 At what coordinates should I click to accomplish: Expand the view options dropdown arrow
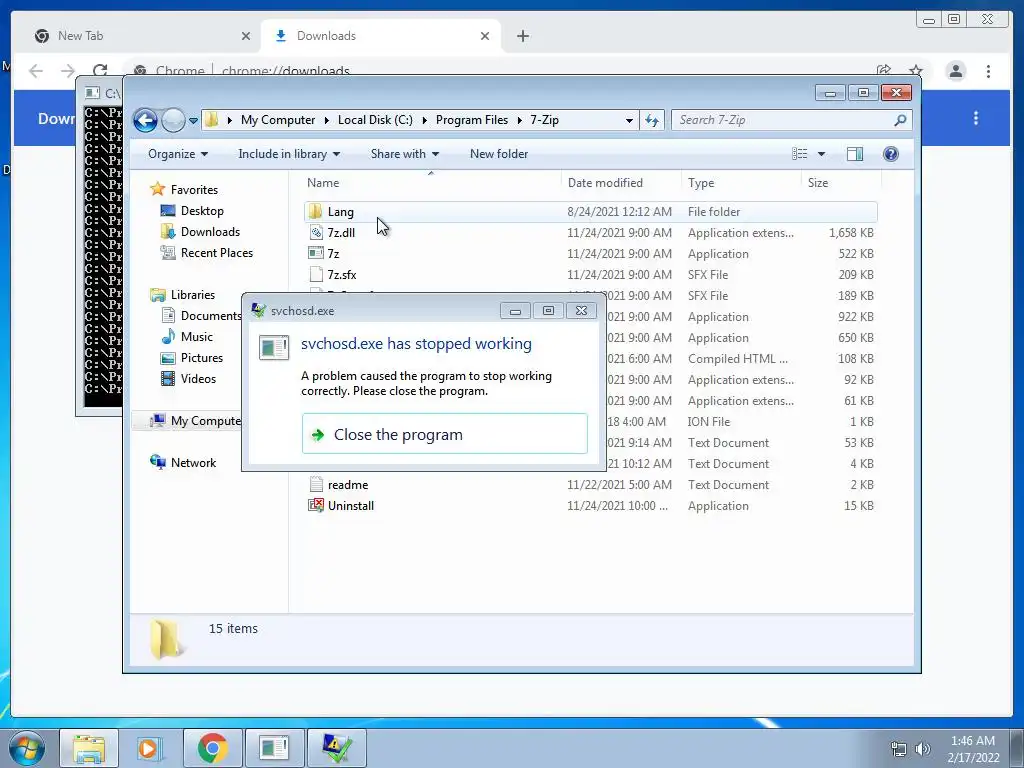(822, 154)
